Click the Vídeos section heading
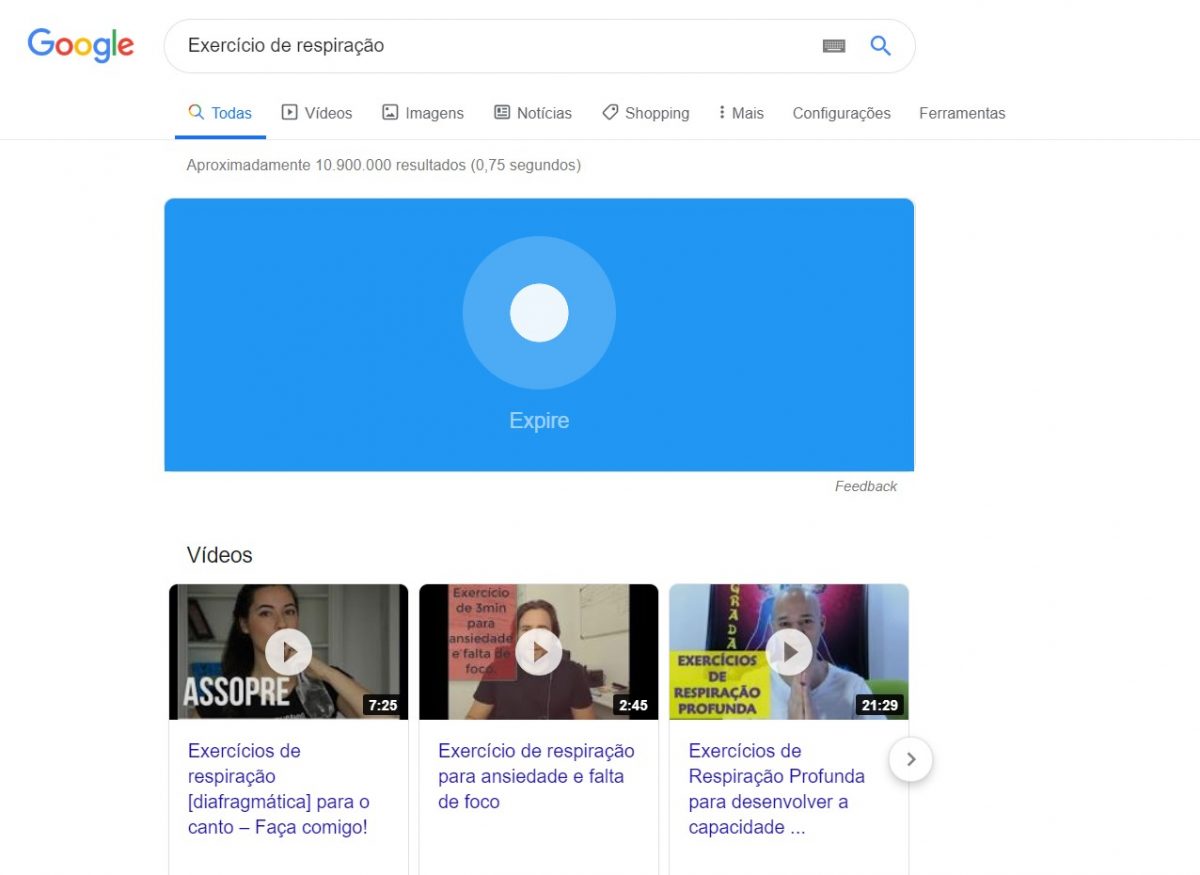 (x=219, y=555)
